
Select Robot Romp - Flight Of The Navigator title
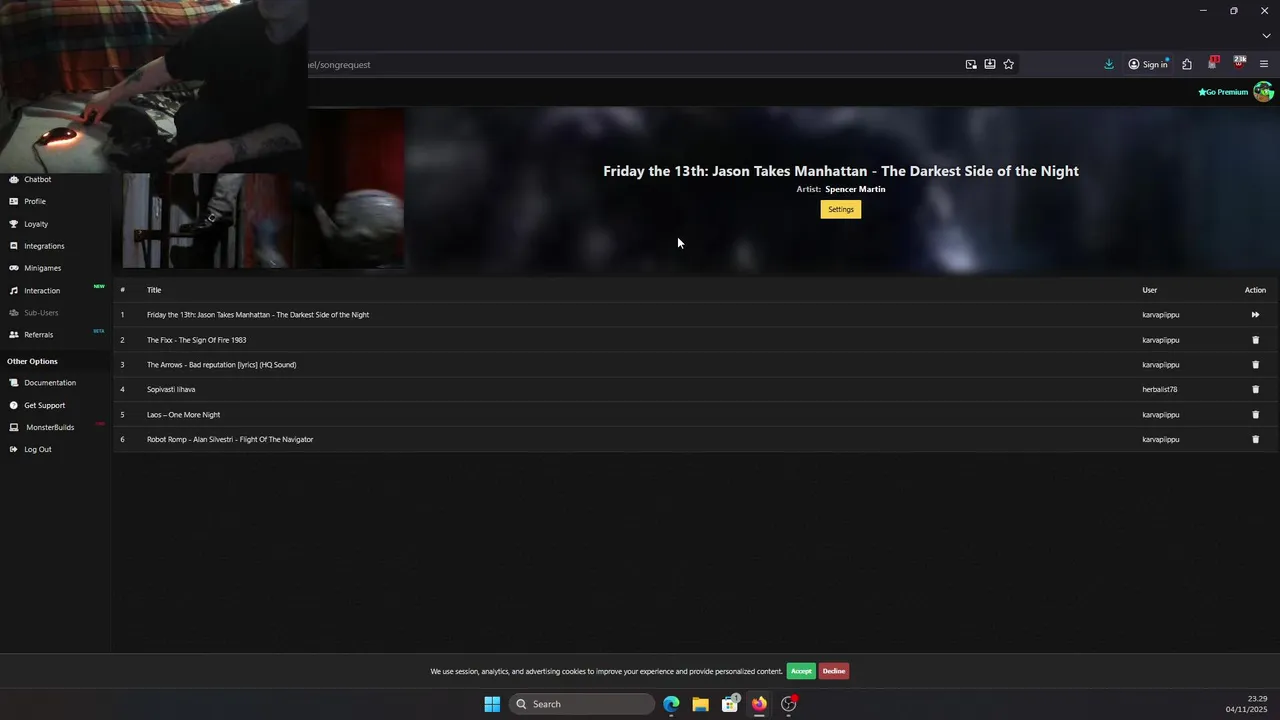pos(230,440)
